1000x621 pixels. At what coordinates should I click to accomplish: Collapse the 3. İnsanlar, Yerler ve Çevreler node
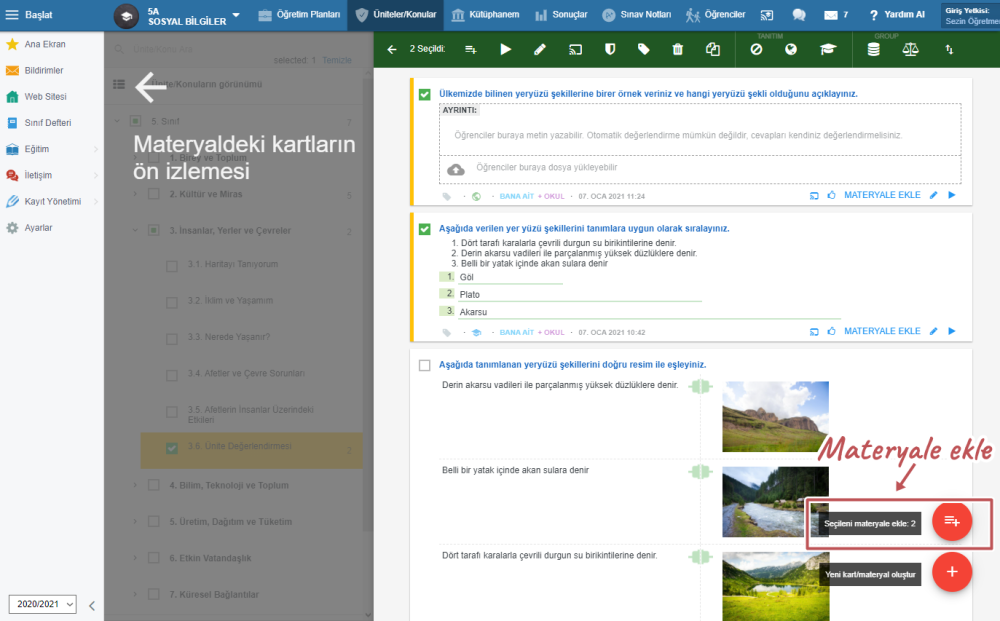[135, 230]
